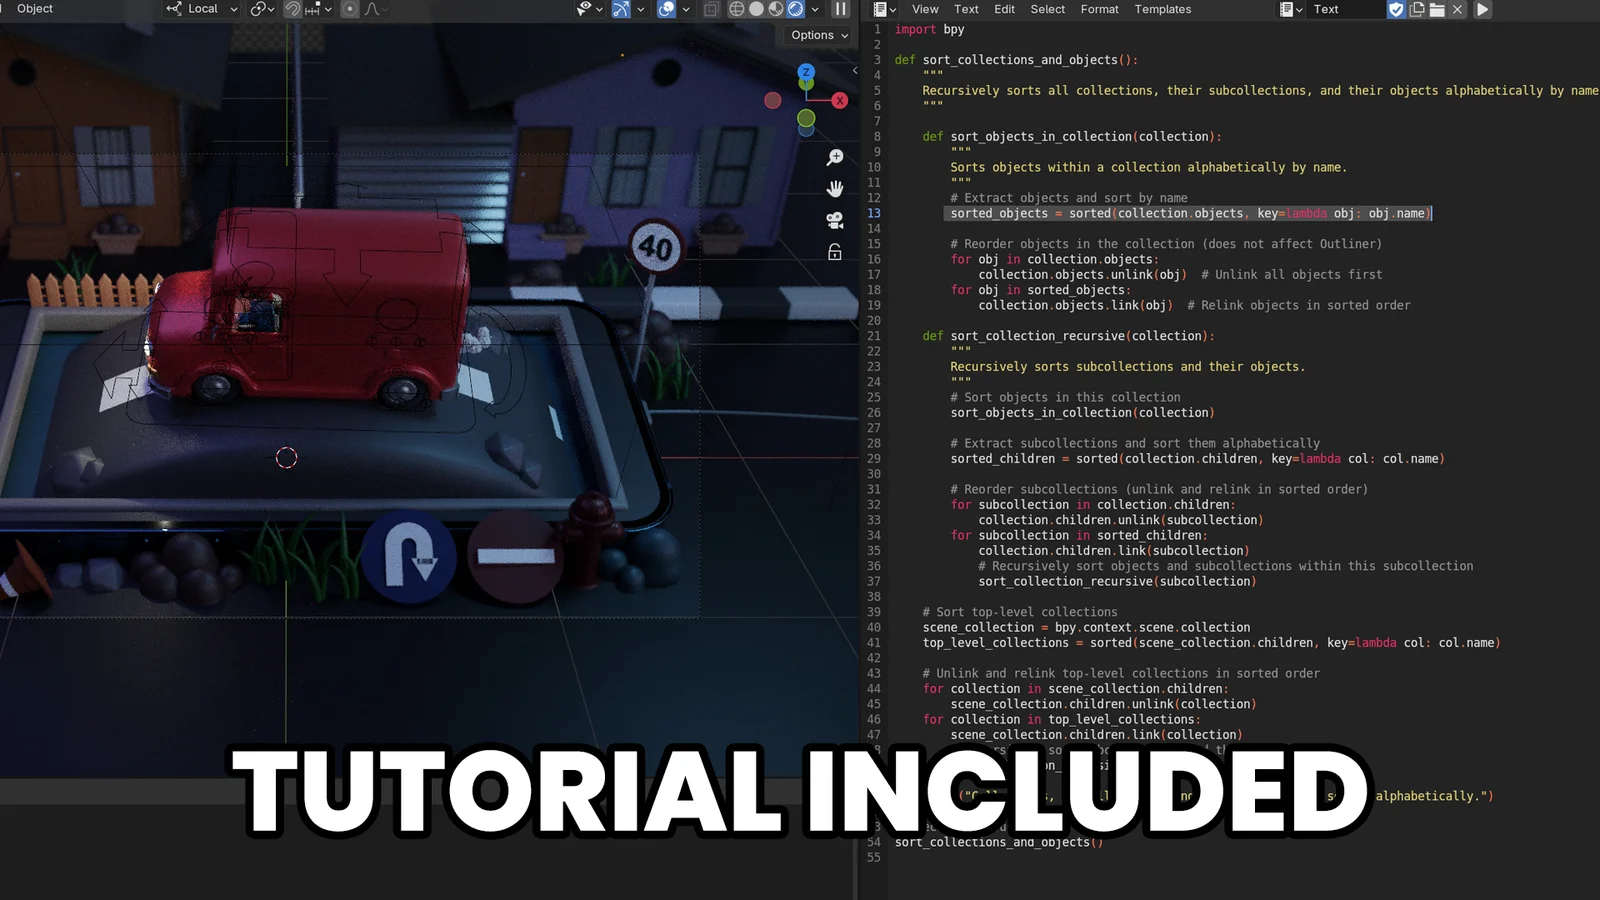Image resolution: width=1600 pixels, height=900 pixels.
Task: Toggle the viewport render pause icon
Action: click(839, 9)
